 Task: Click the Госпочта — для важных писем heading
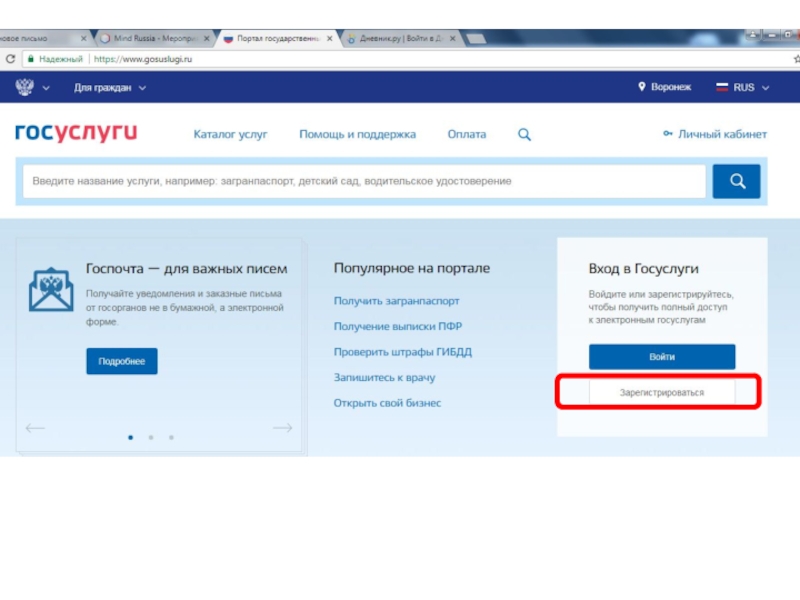[x=186, y=268]
